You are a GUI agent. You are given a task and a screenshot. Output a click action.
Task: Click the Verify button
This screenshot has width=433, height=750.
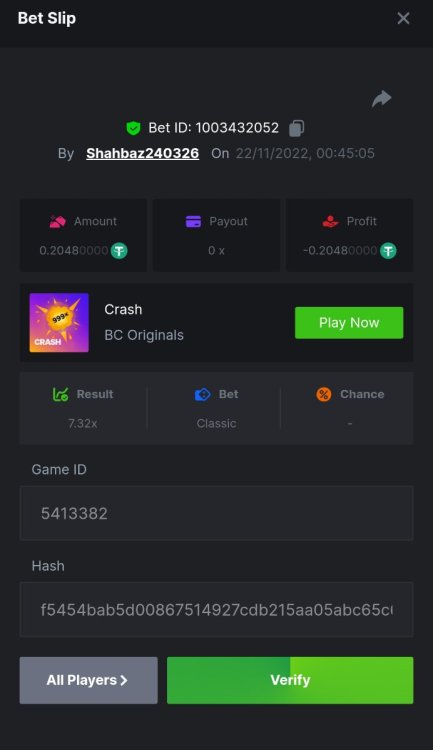pos(290,680)
